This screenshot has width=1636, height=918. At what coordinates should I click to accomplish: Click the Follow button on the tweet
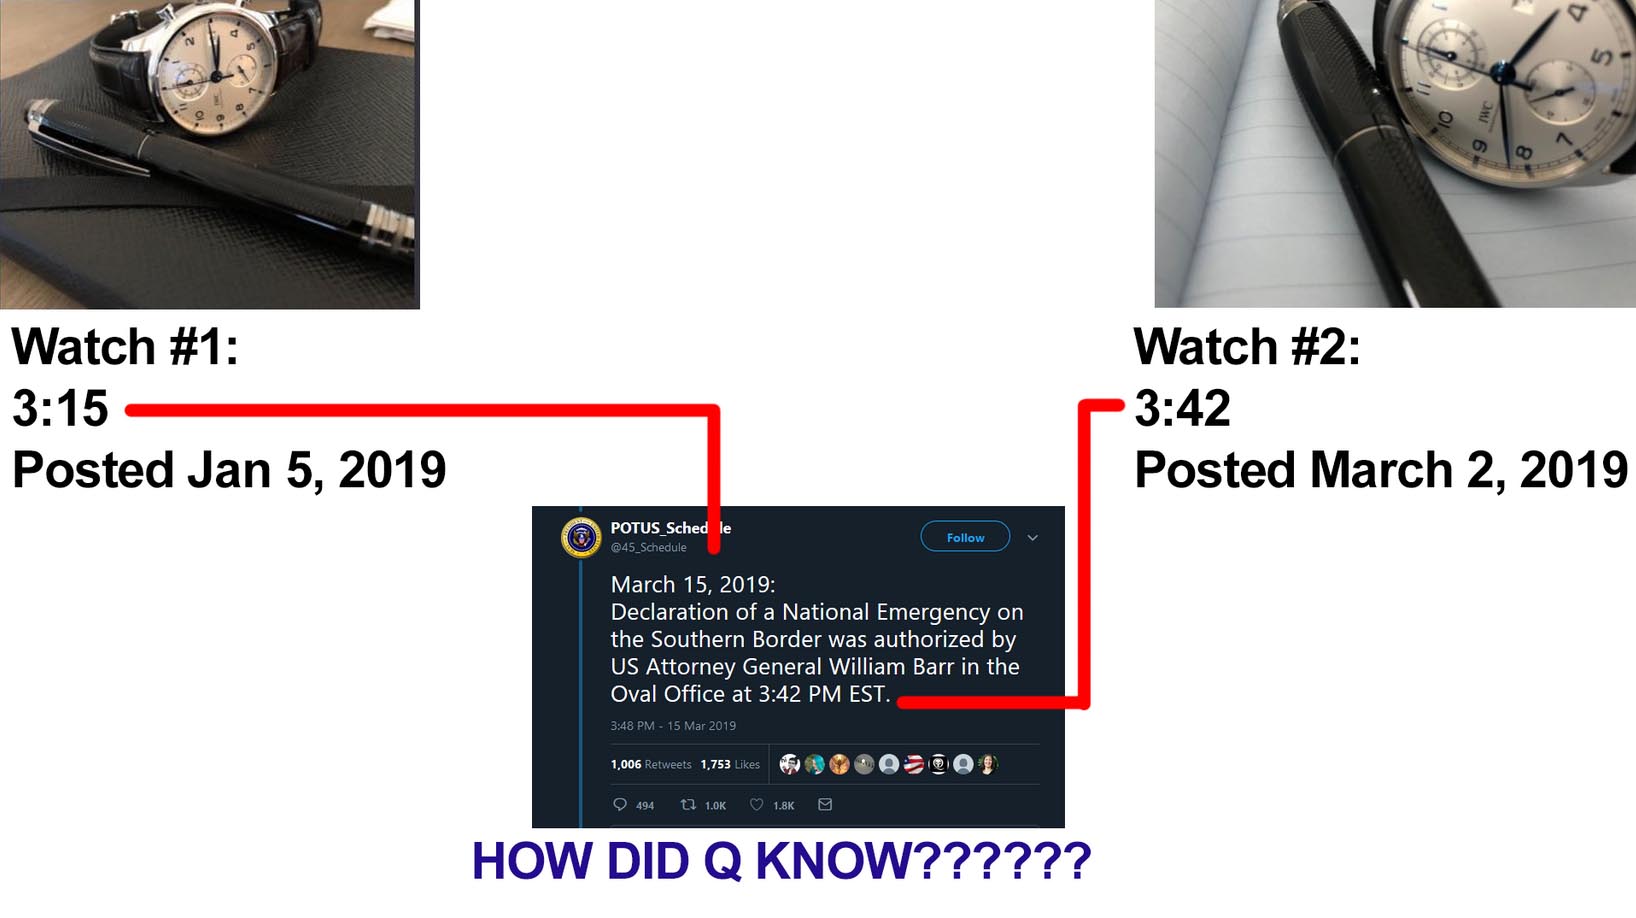pos(965,537)
